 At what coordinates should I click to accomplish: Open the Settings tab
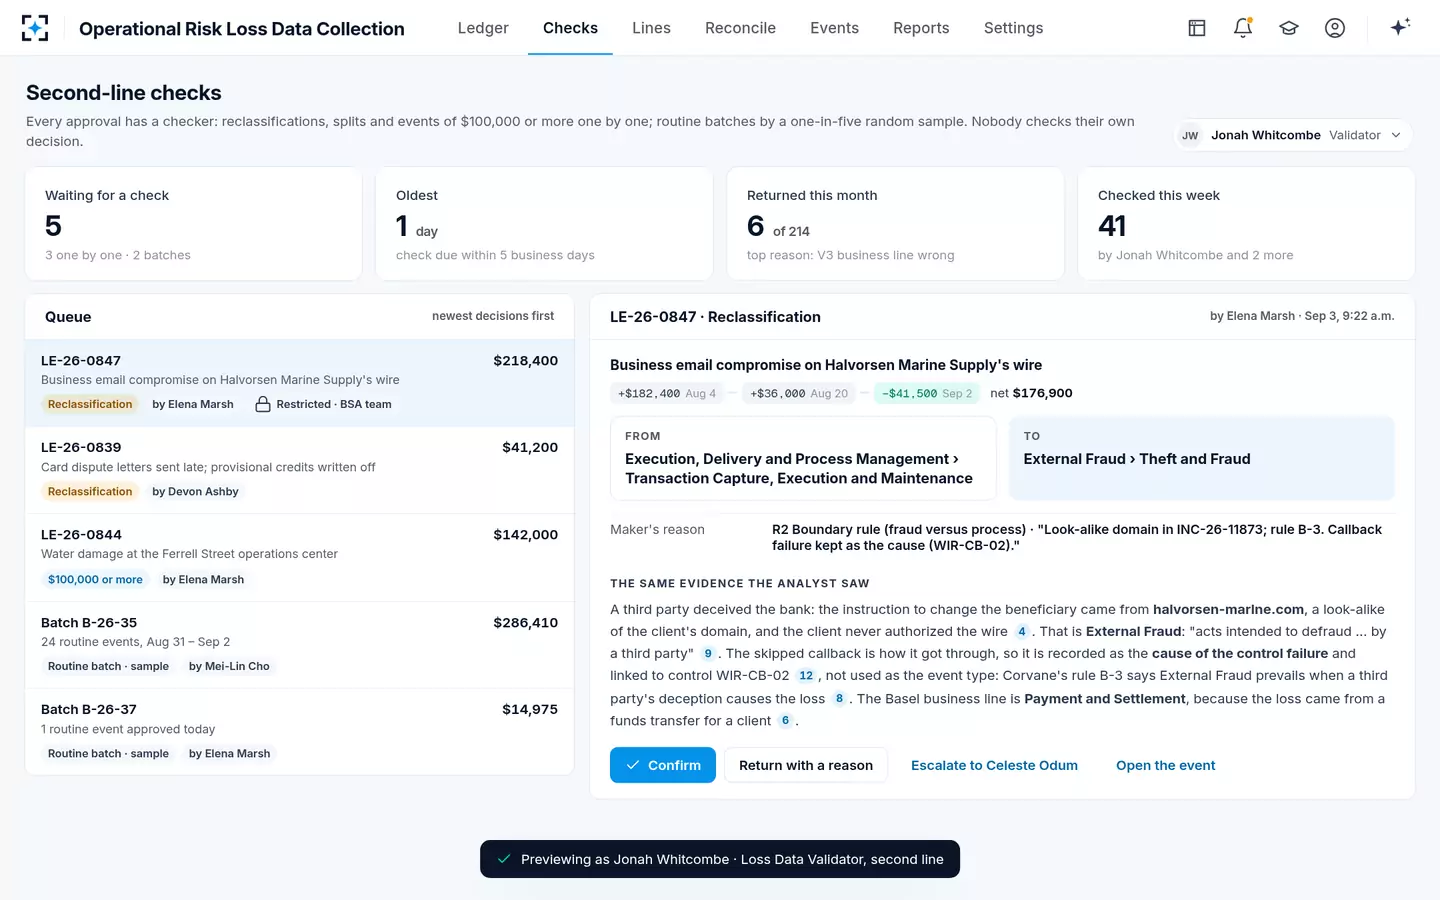tap(1013, 28)
